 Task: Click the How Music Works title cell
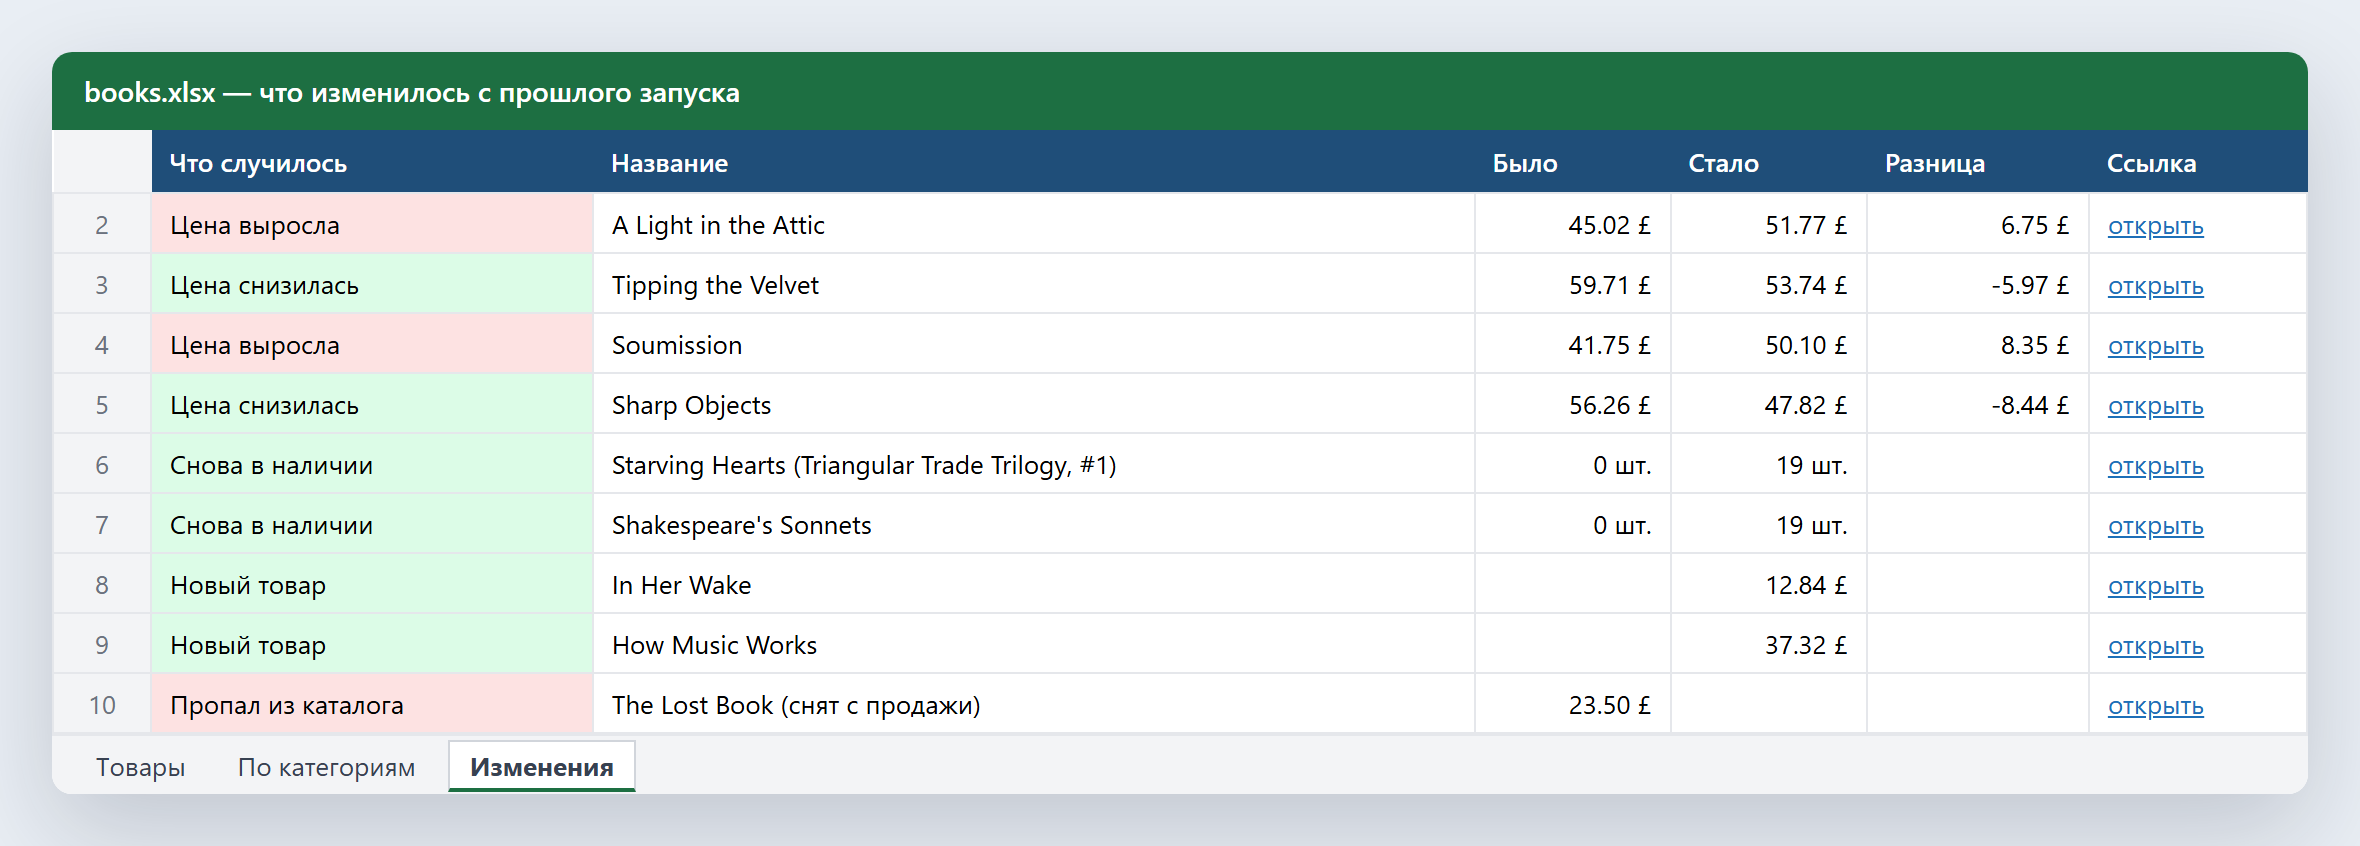1034,644
